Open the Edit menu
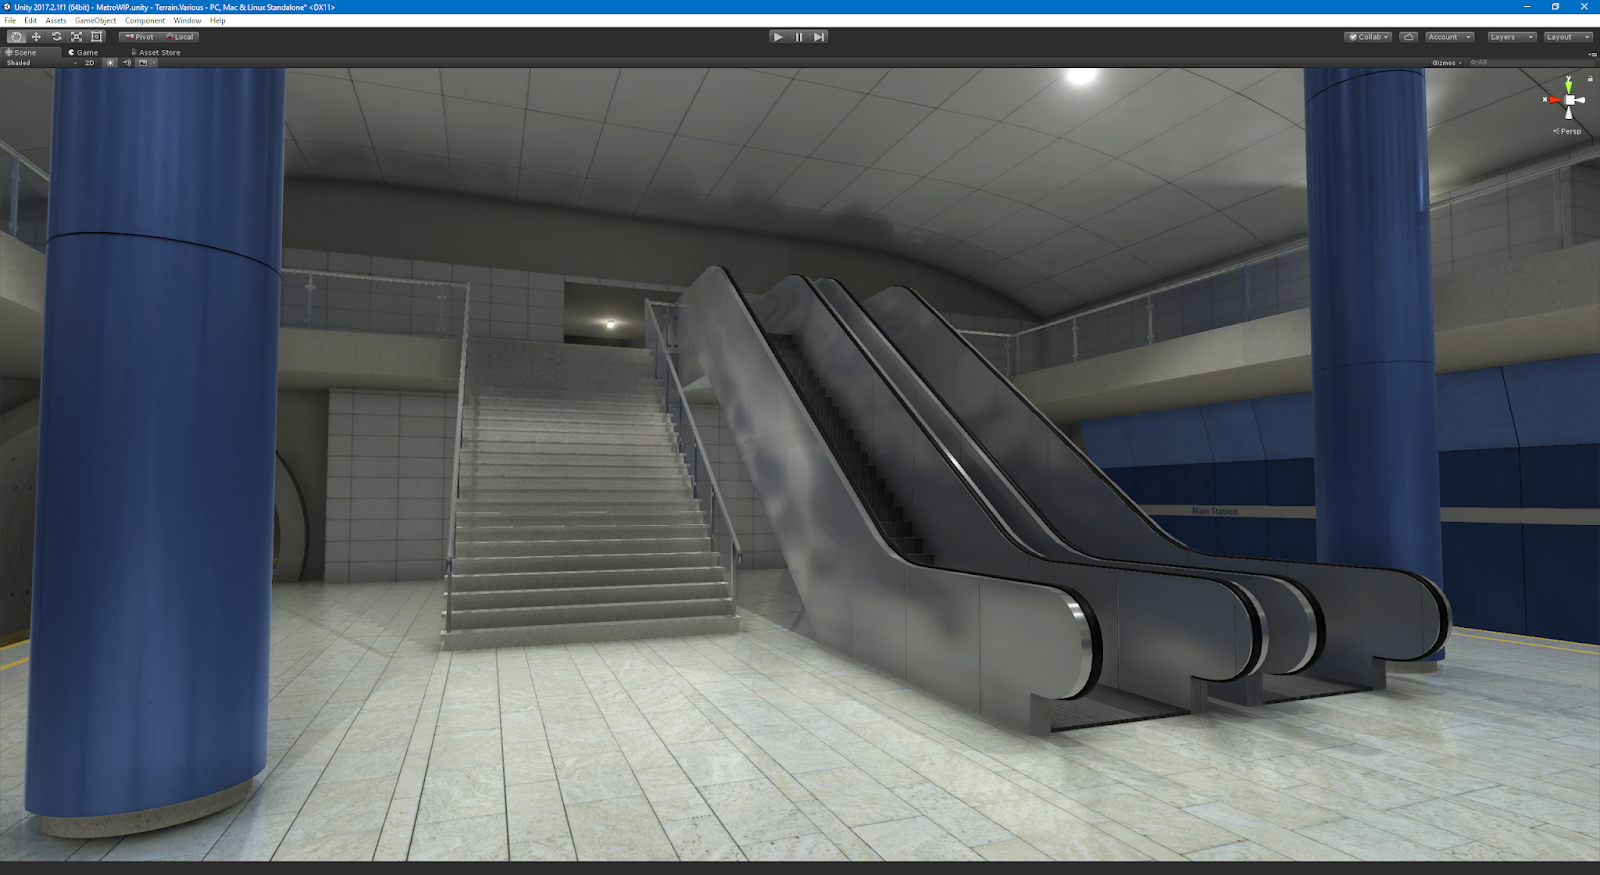 (x=30, y=21)
